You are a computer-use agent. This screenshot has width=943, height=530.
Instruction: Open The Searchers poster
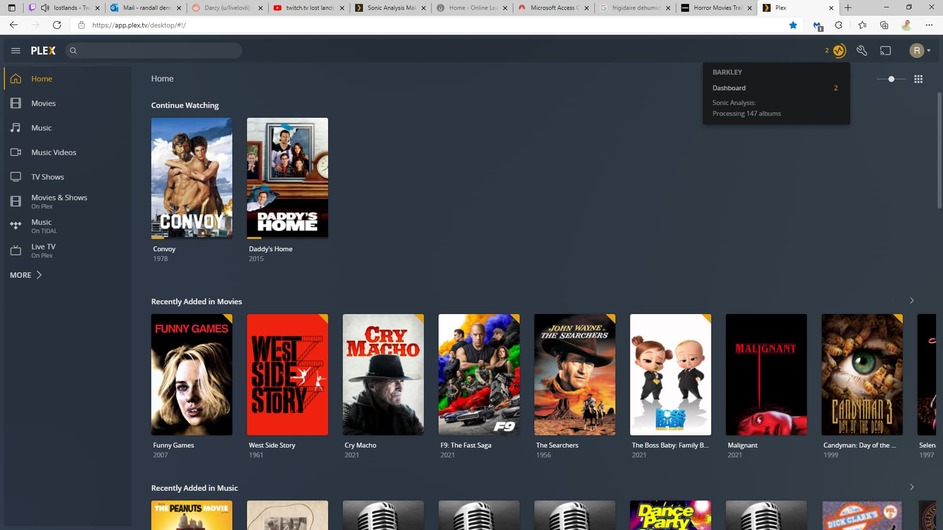pyautogui.click(x=574, y=375)
